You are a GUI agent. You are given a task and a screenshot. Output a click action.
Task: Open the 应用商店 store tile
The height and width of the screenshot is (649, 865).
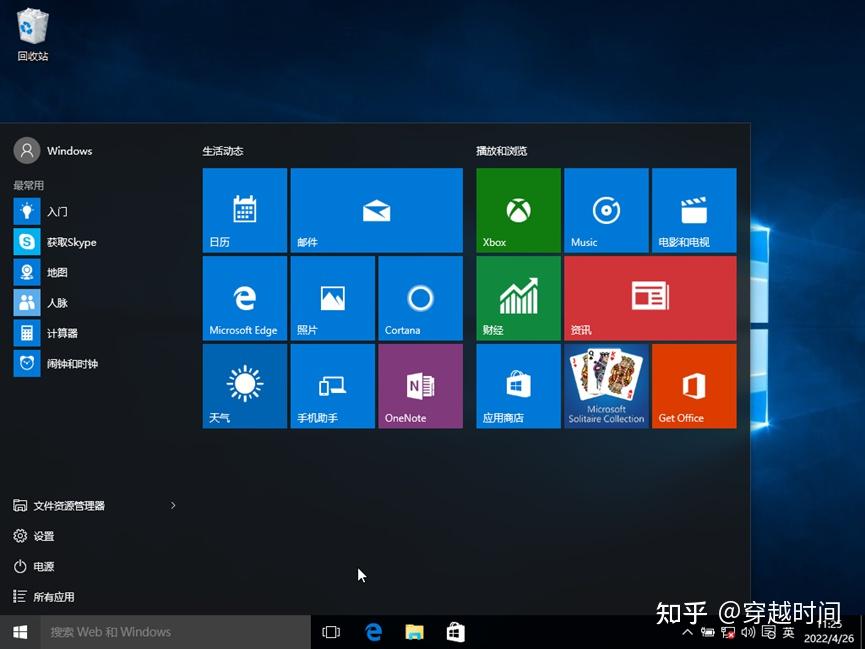pyautogui.click(x=518, y=386)
